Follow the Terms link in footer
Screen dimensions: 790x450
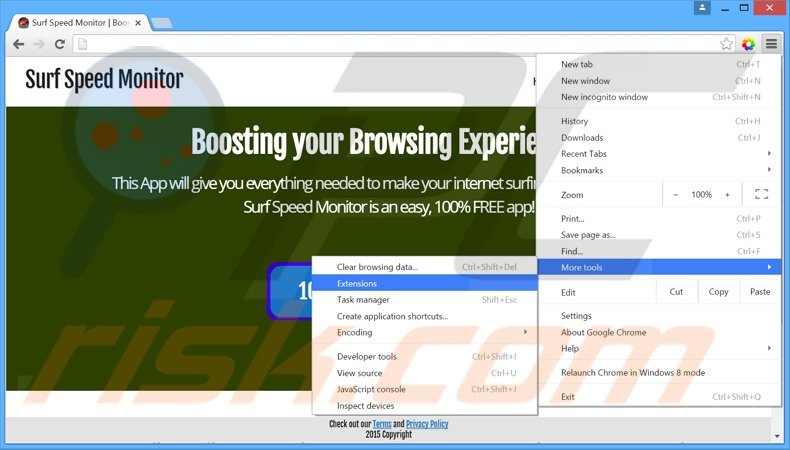(382, 424)
